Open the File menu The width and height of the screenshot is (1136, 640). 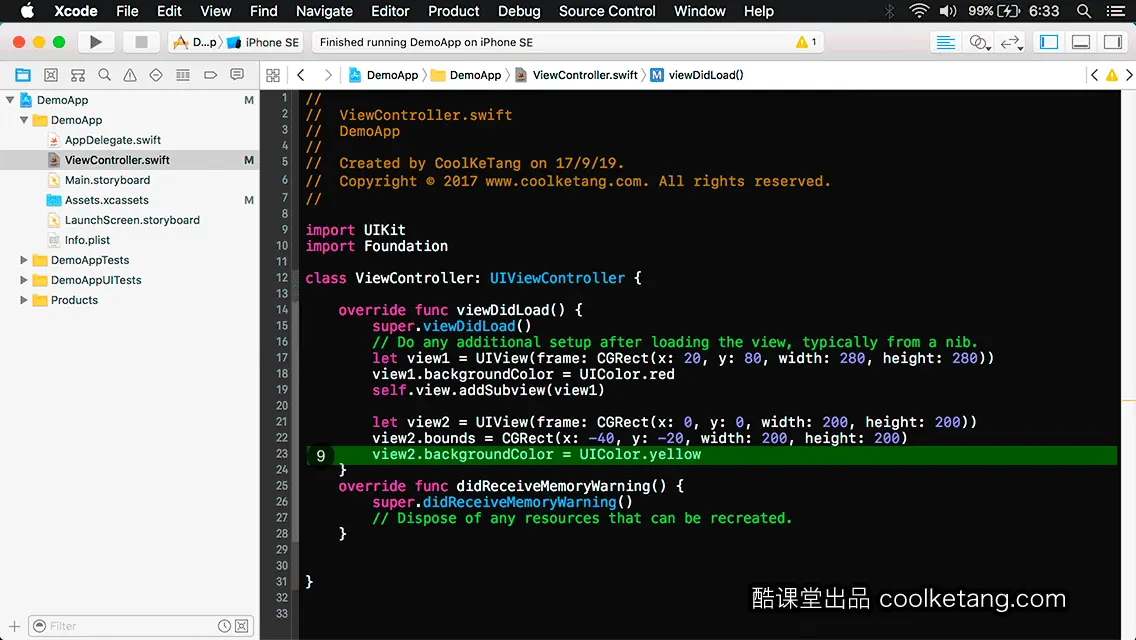tap(127, 11)
